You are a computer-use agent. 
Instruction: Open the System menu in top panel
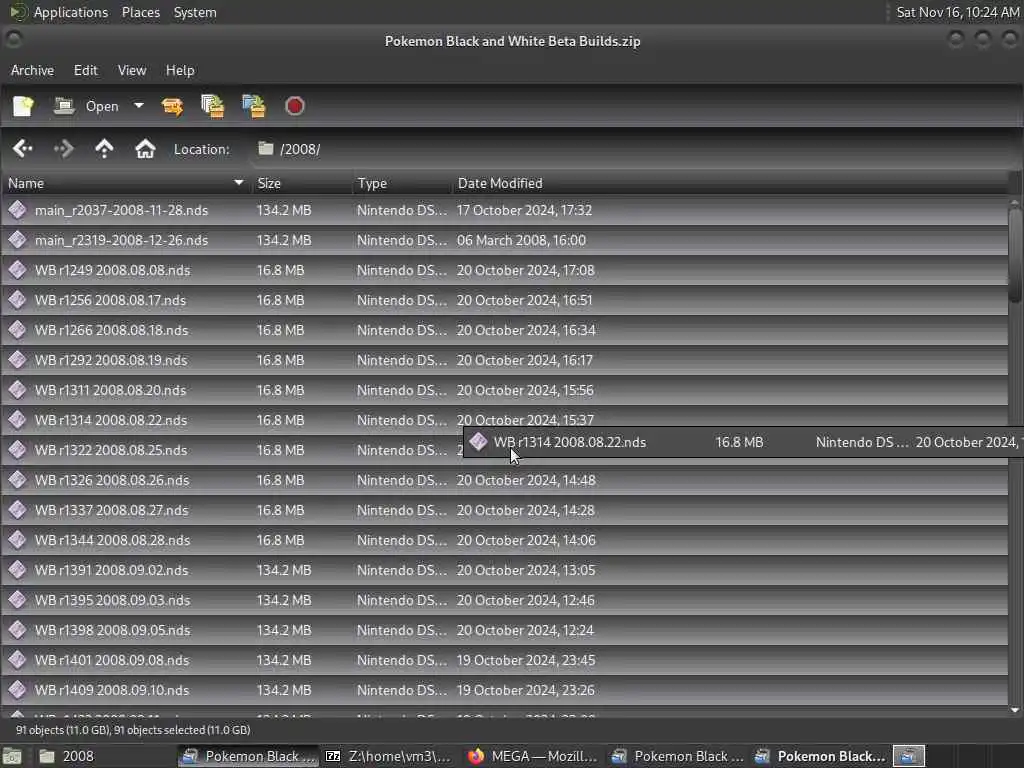[195, 12]
